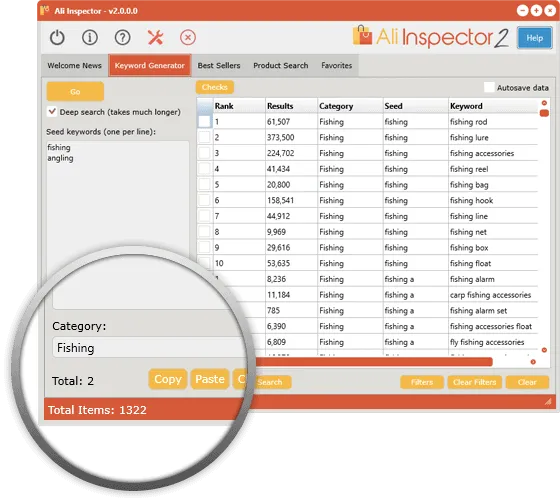Click the orange Go button

[x=75, y=92]
